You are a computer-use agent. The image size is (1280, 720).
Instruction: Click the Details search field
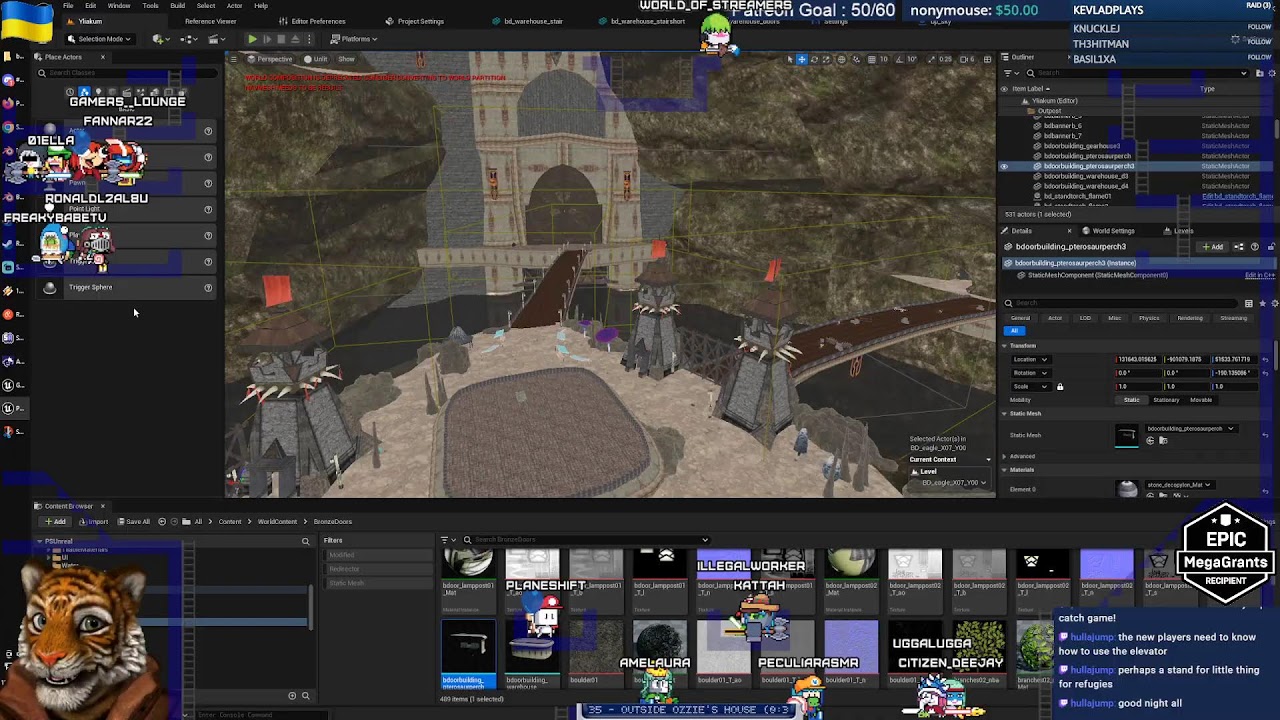pyautogui.click(x=1122, y=303)
